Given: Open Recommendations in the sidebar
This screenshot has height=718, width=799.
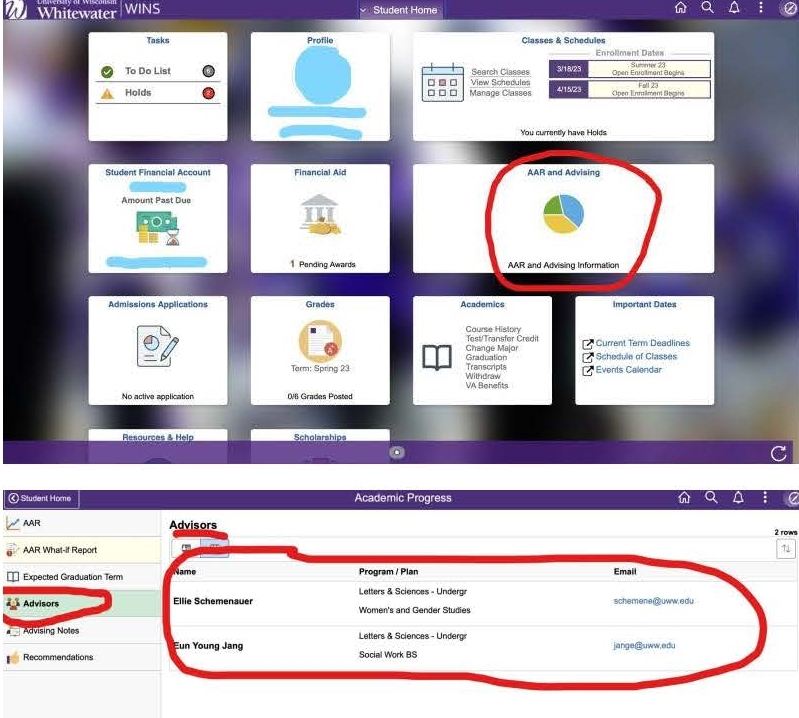Looking at the screenshot, I should pos(82,657).
